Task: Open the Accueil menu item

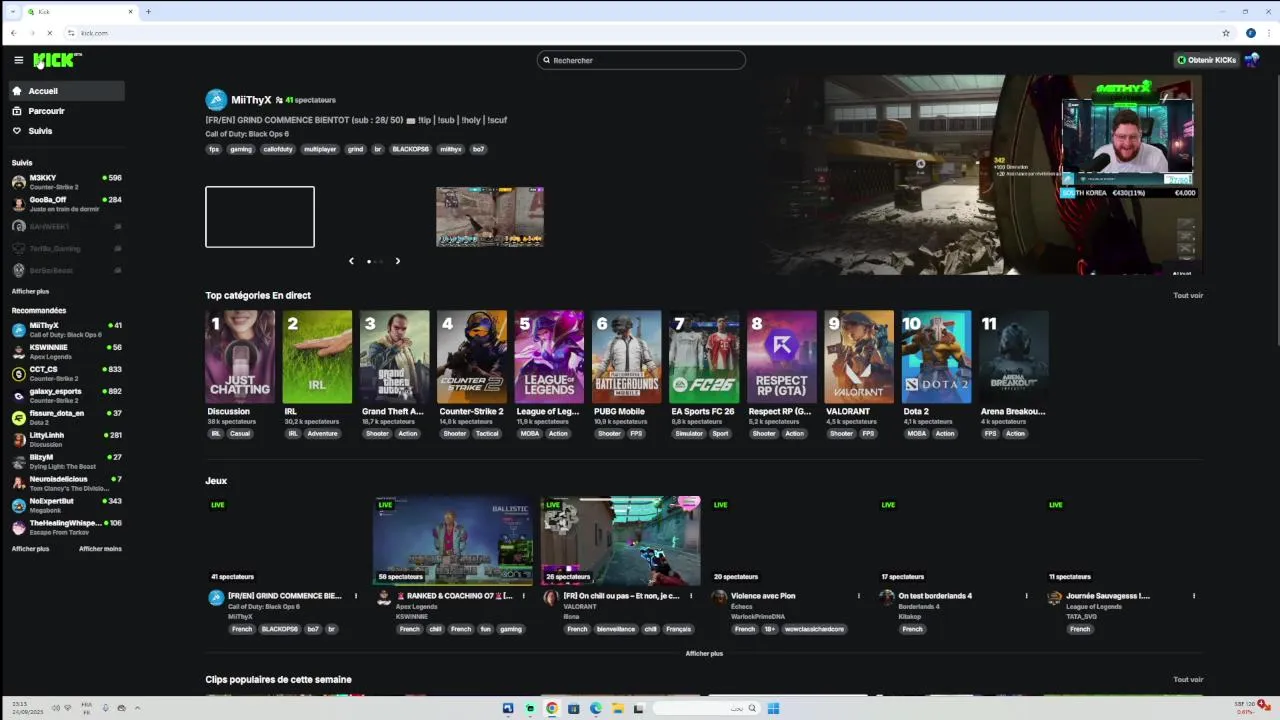Action: [x=68, y=91]
